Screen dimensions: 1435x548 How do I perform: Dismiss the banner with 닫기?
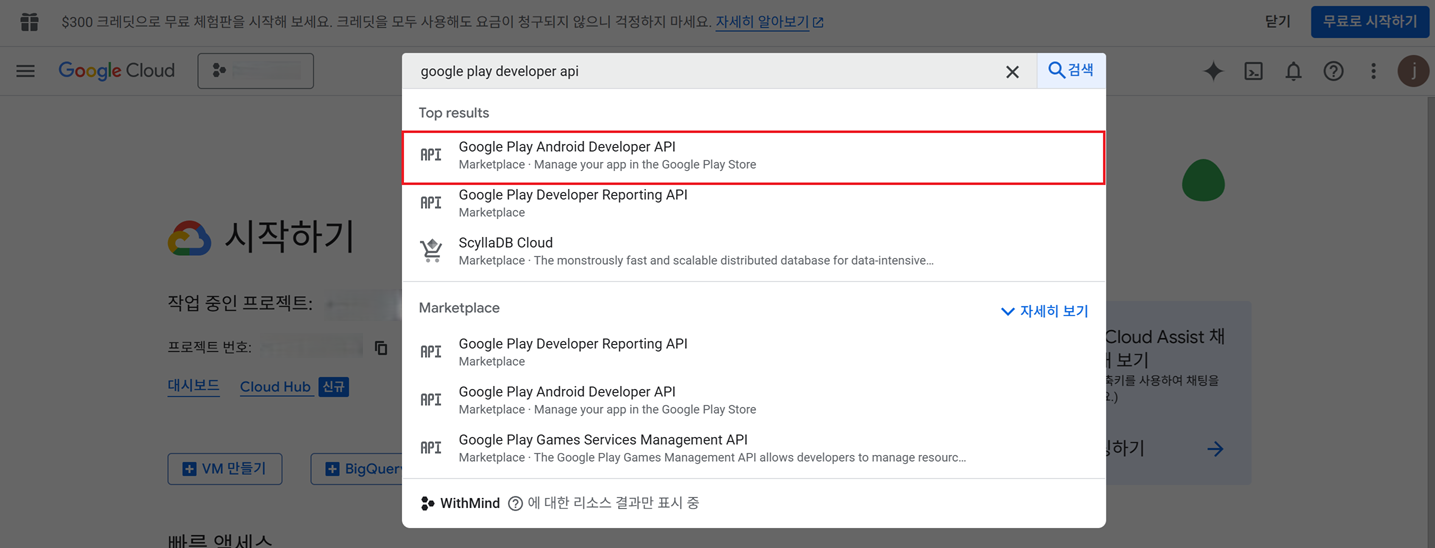click(x=1277, y=21)
